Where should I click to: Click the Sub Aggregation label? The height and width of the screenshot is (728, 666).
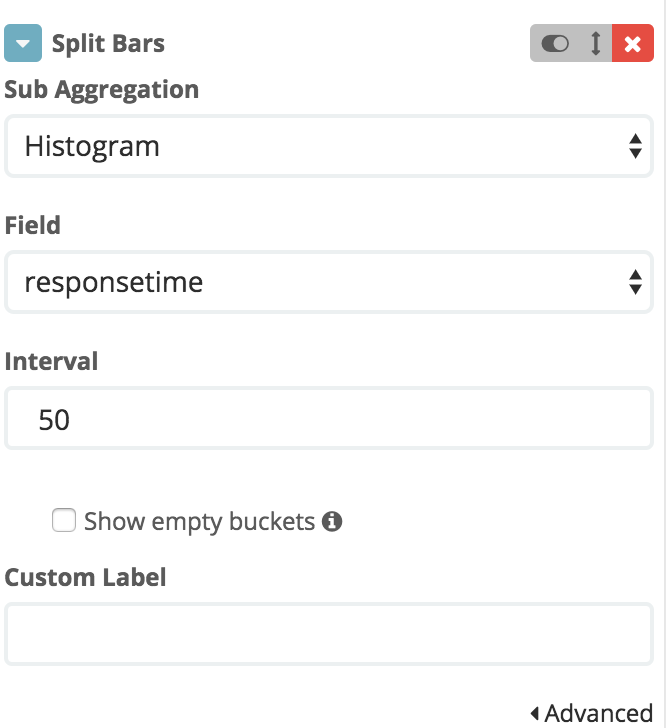tap(102, 90)
